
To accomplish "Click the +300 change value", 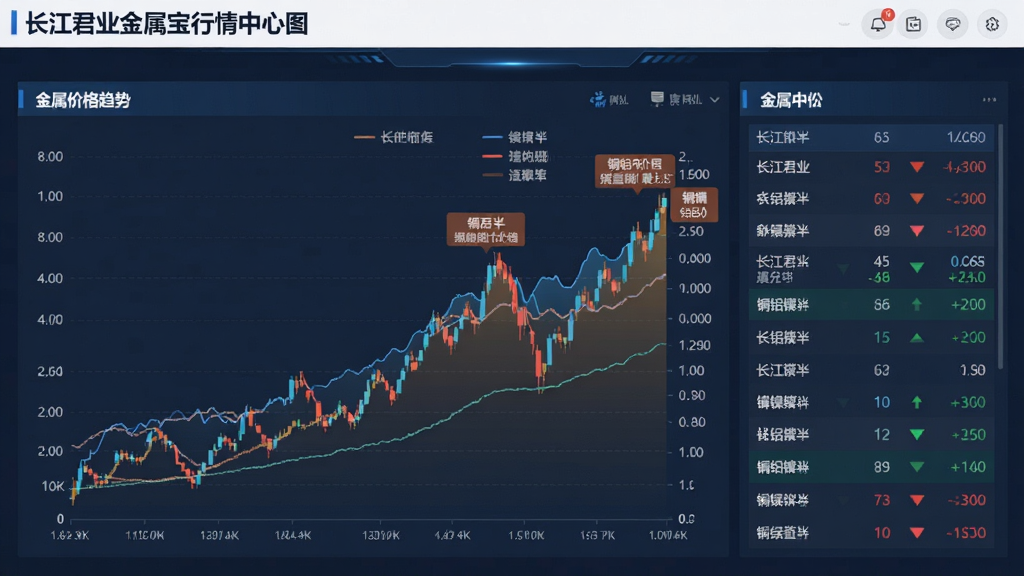I will tap(968, 402).
